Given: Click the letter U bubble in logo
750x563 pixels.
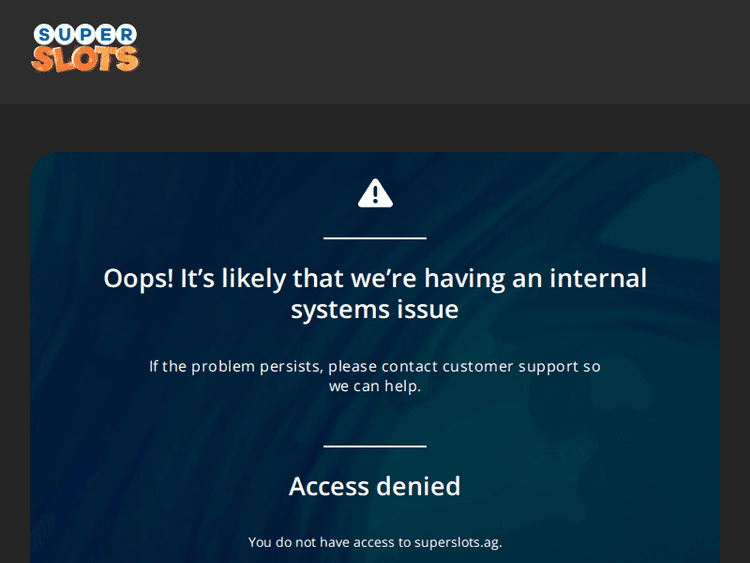Looking at the screenshot, I should [65, 34].
